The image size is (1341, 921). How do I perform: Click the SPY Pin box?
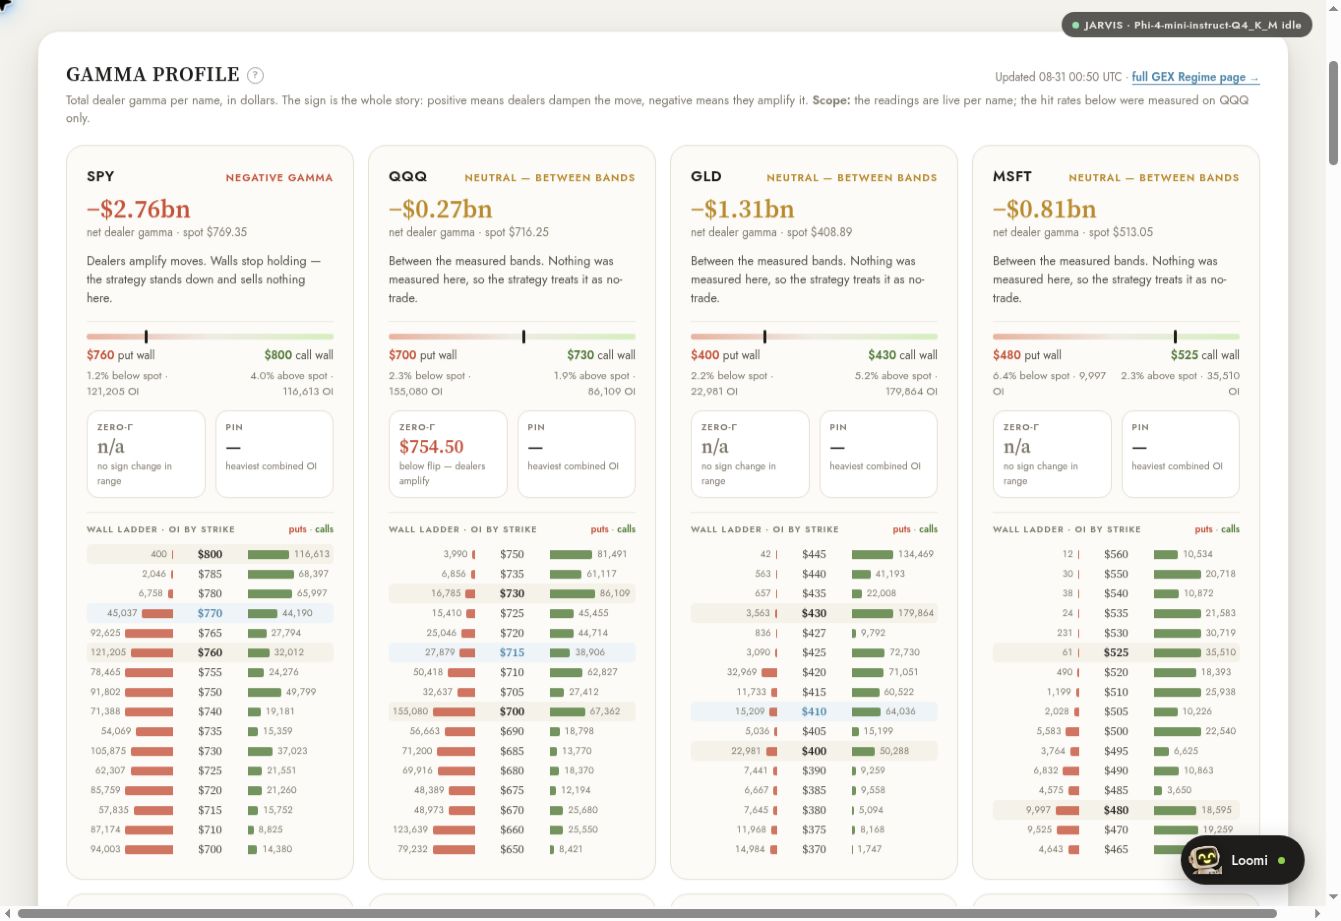point(275,454)
